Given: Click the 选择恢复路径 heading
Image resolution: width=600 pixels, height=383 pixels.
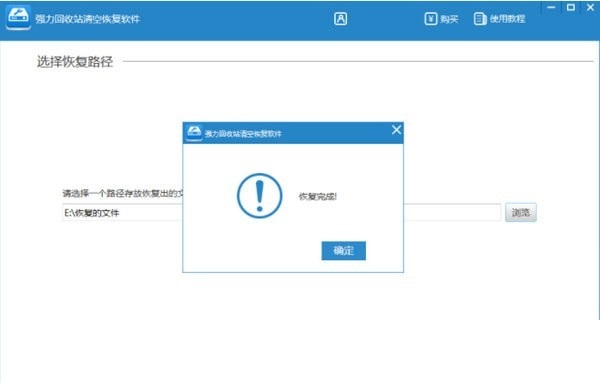Looking at the screenshot, I should (75, 62).
